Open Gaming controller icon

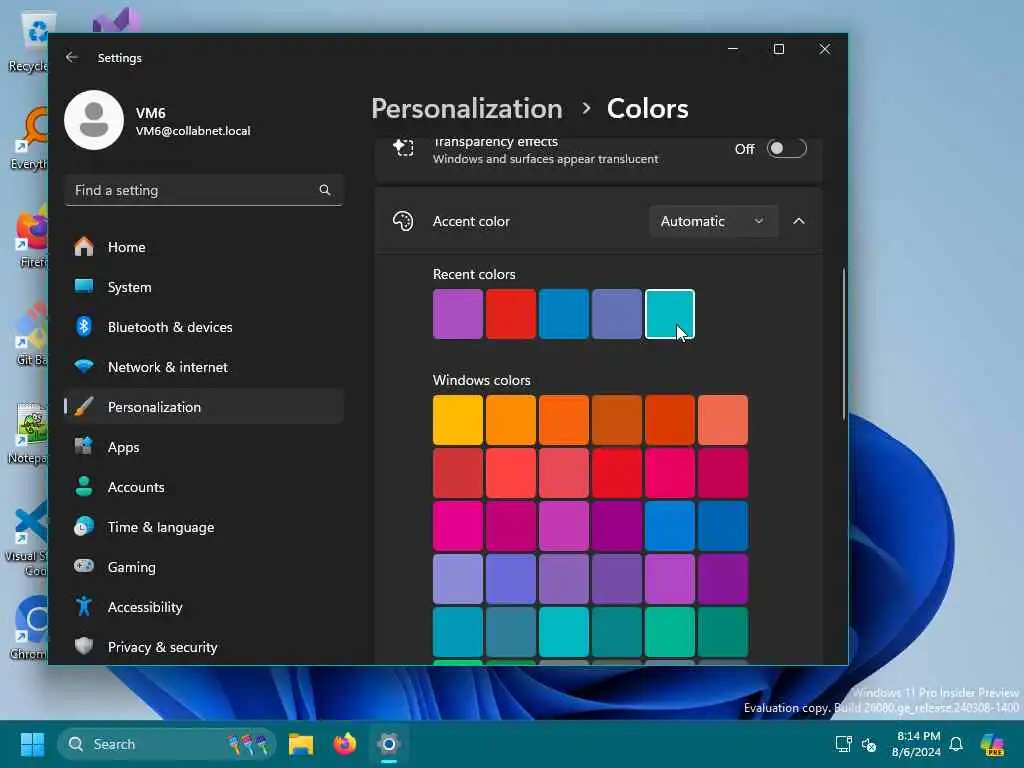[x=84, y=566]
